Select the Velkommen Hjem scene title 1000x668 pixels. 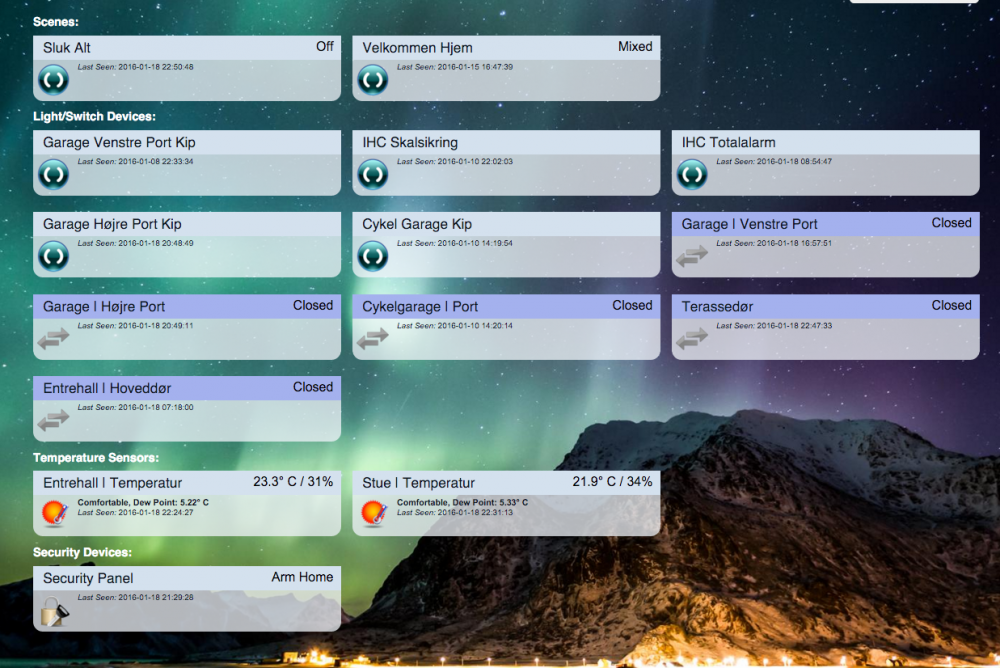click(417, 48)
